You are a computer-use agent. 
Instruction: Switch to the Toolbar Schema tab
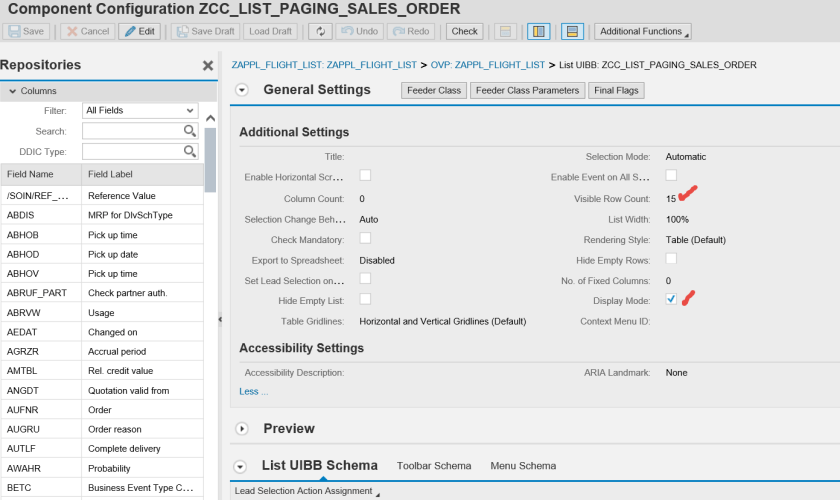(434, 466)
